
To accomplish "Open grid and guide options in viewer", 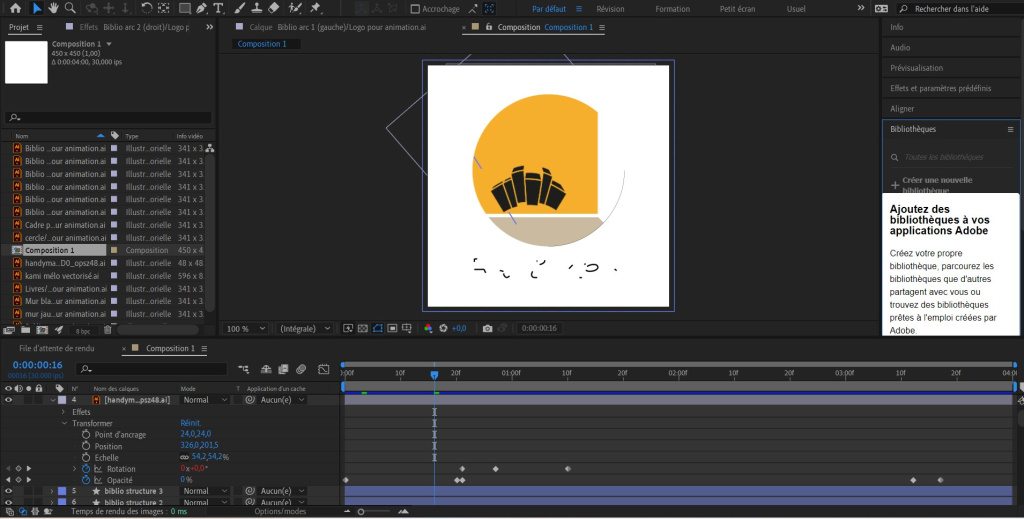I will pos(407,328).
